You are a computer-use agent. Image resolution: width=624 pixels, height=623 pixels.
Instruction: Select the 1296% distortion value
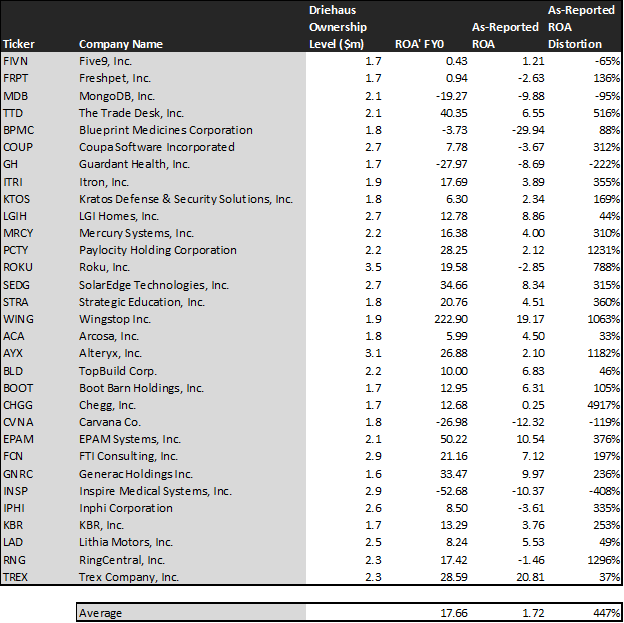(x=603, y=560)
